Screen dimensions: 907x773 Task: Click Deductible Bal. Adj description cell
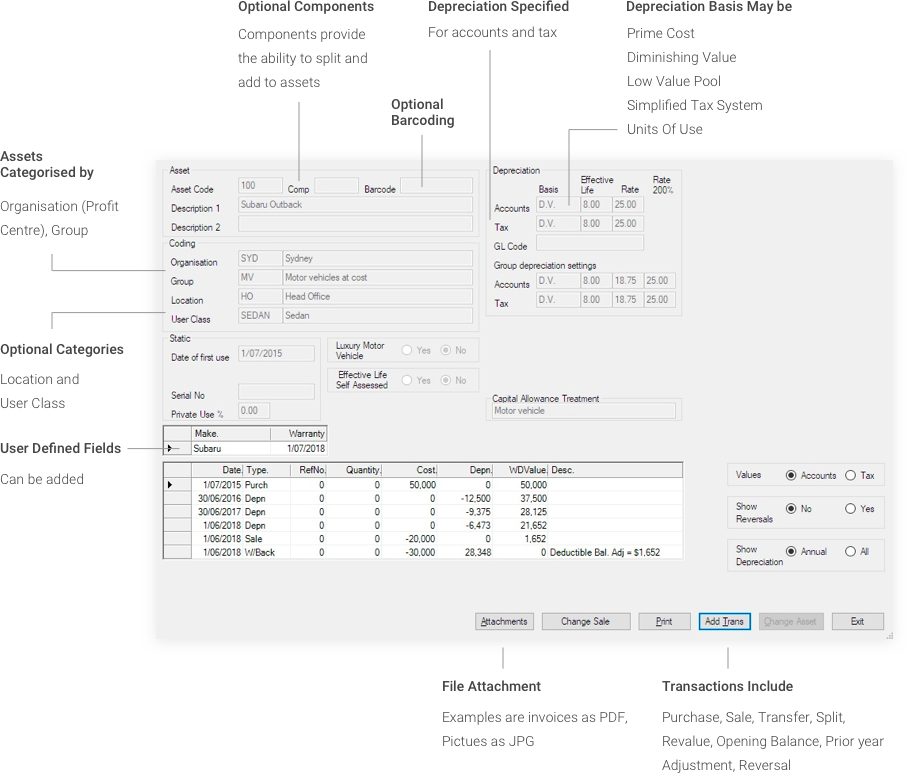tap(615, 553)
